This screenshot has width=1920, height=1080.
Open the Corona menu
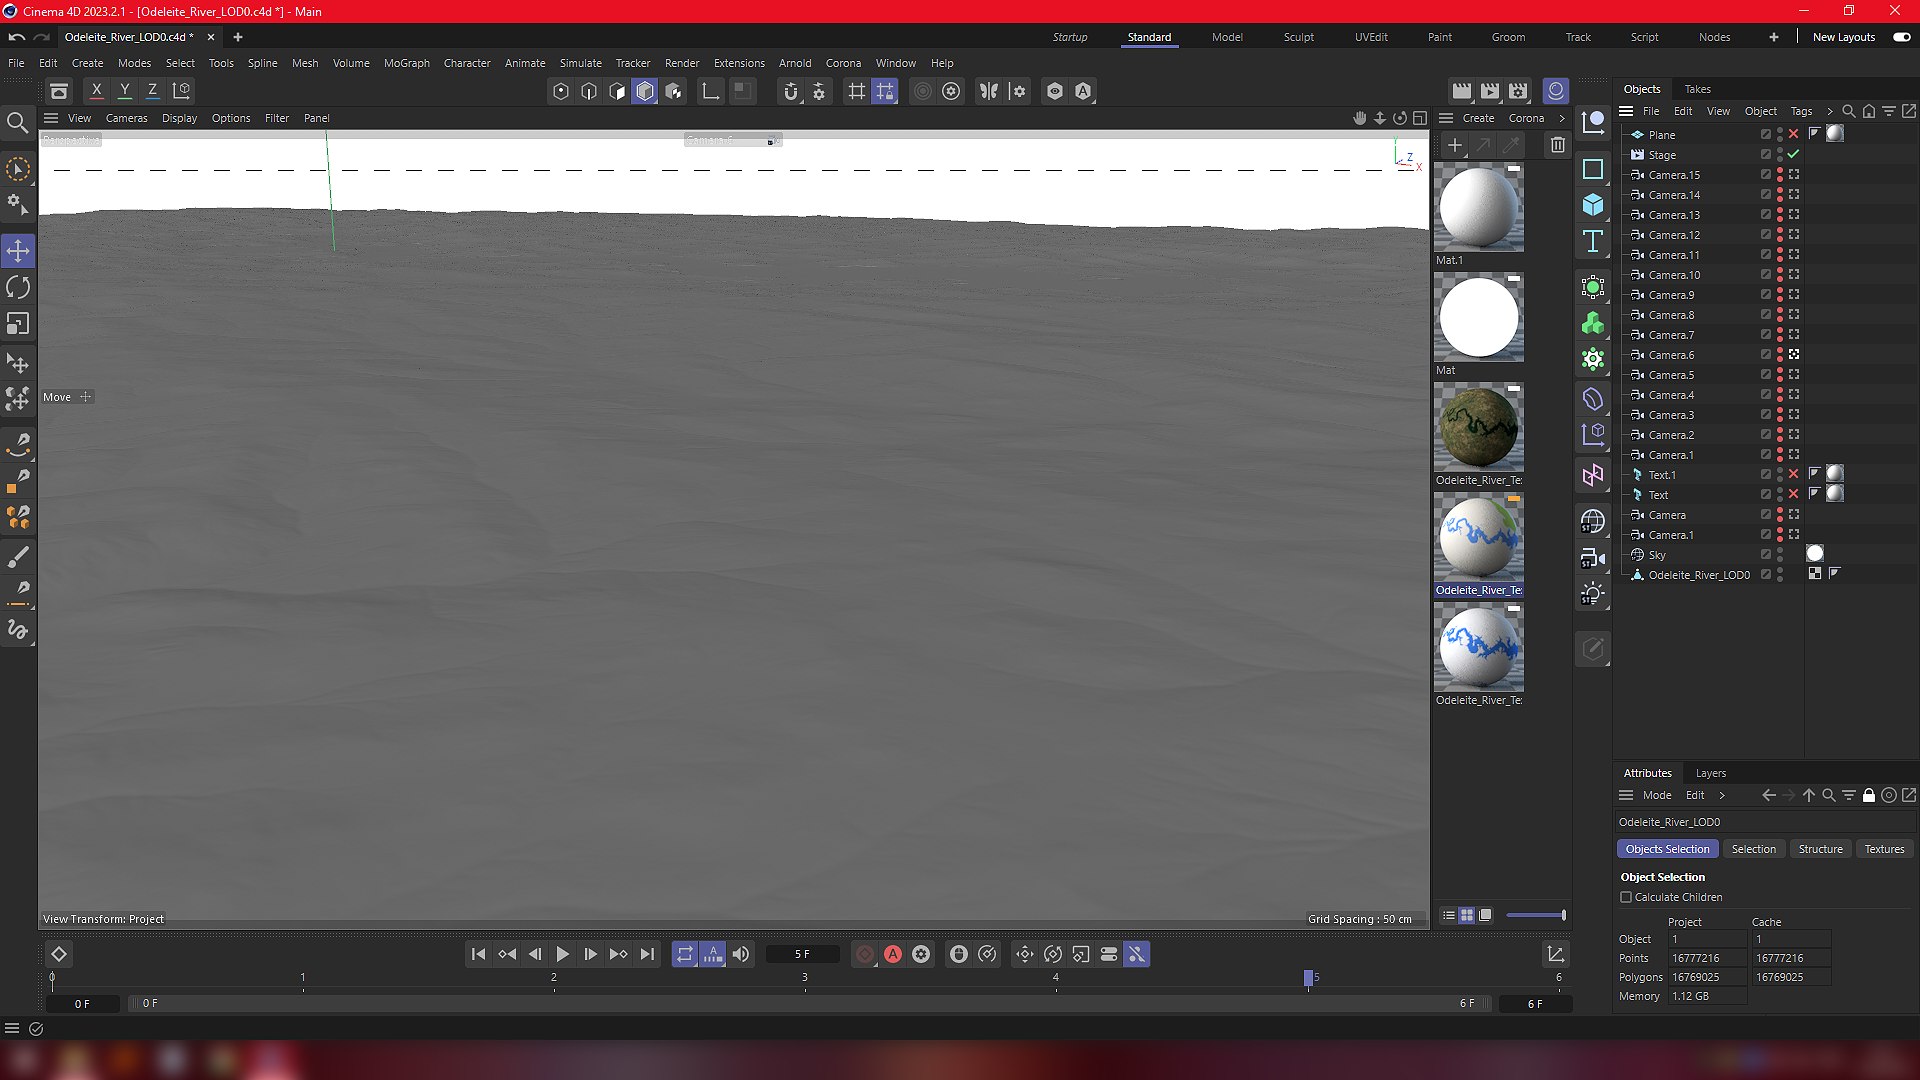pos(843,63)
